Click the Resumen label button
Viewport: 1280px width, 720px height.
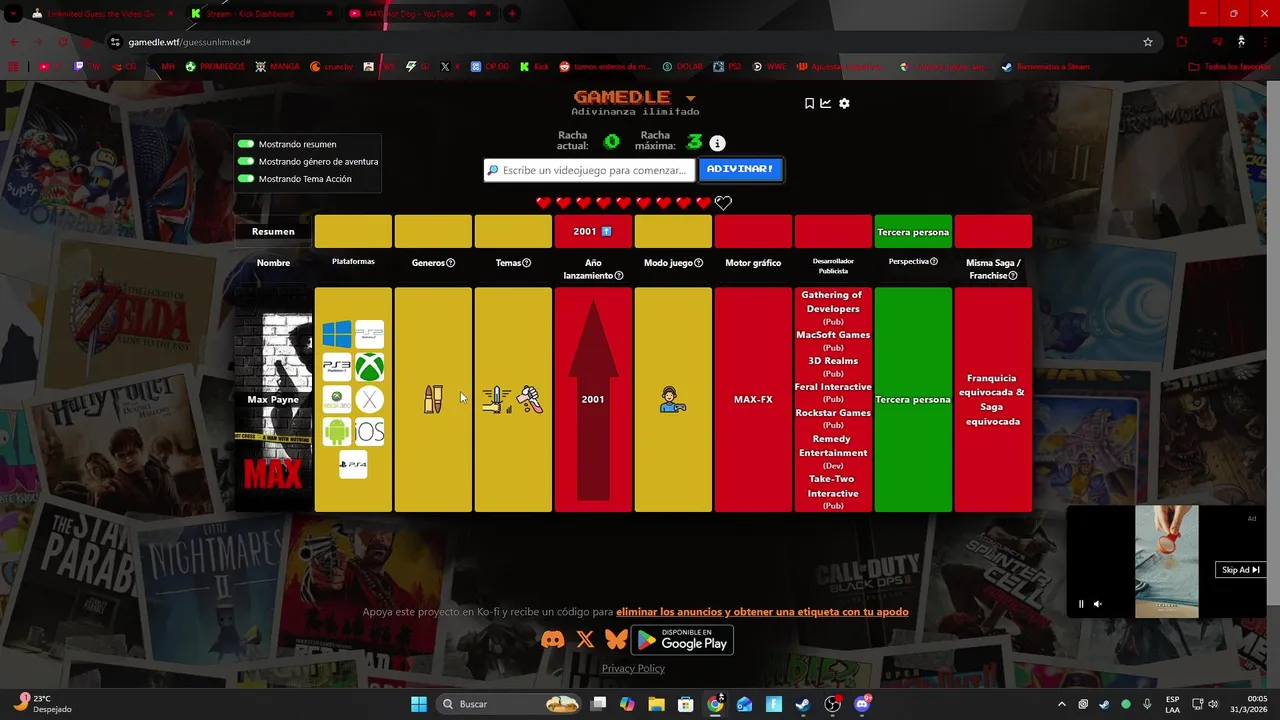273,231
